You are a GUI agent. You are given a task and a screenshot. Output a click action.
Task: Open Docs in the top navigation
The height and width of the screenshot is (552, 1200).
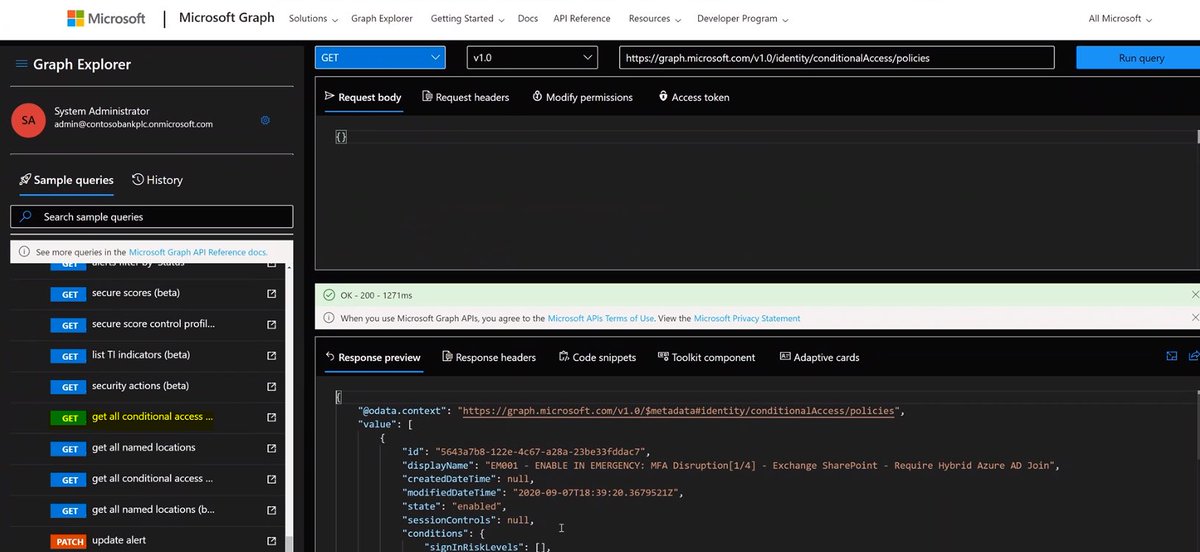pos(527,19)
